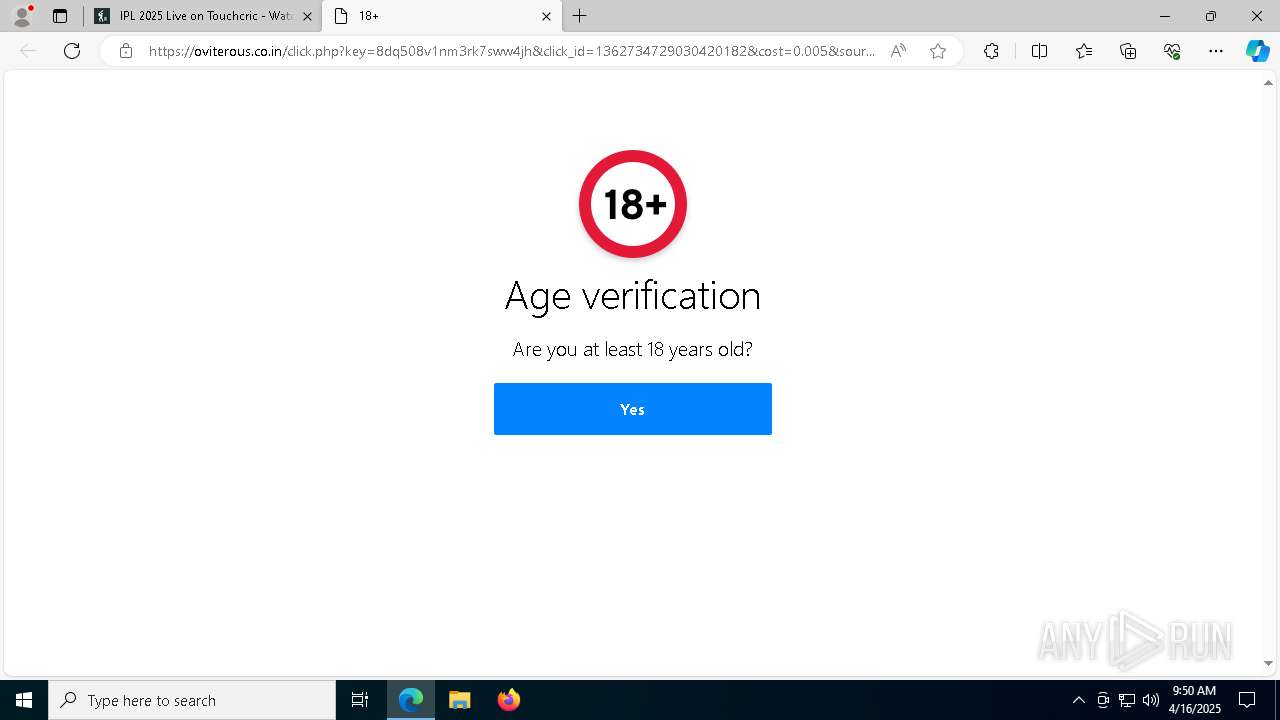The height and width of the screenshot is (720, 1280).
Task: Show hidden system tray icons
Action: [1078, 700]
